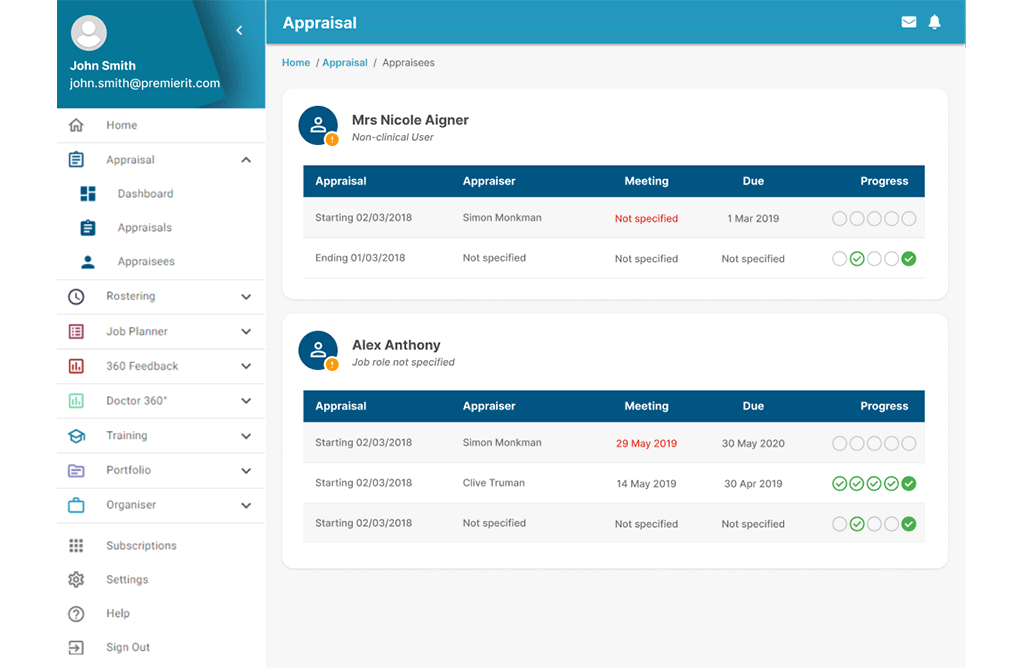Viewport: 1024px width, 668px height.
Task: Open Alex Anthony's name heading
Action: tap(396, 345)
